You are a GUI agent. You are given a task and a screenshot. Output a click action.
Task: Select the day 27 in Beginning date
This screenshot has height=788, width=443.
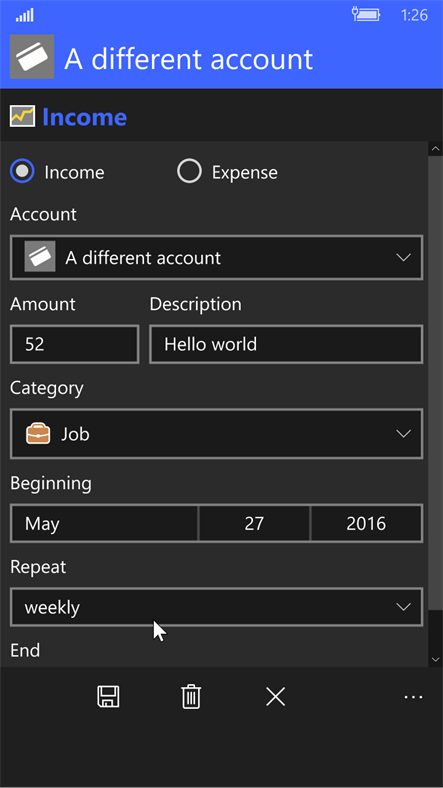254,524
